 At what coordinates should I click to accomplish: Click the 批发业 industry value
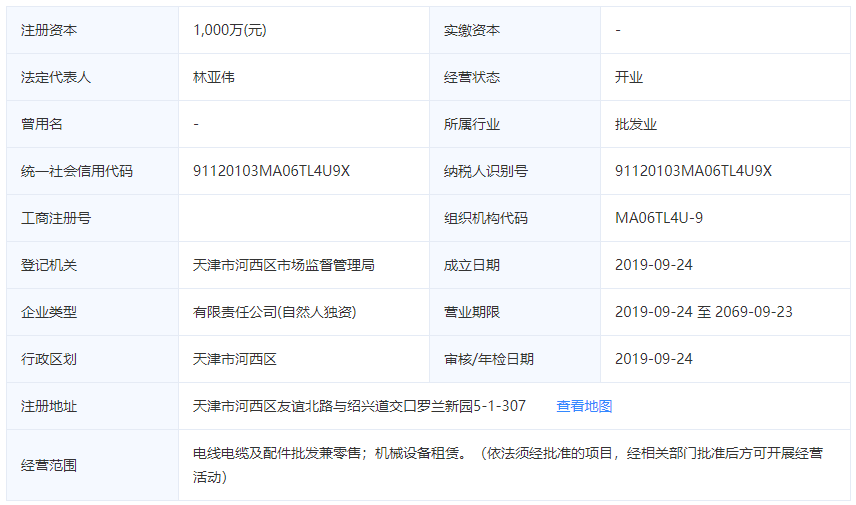point(636,124)
